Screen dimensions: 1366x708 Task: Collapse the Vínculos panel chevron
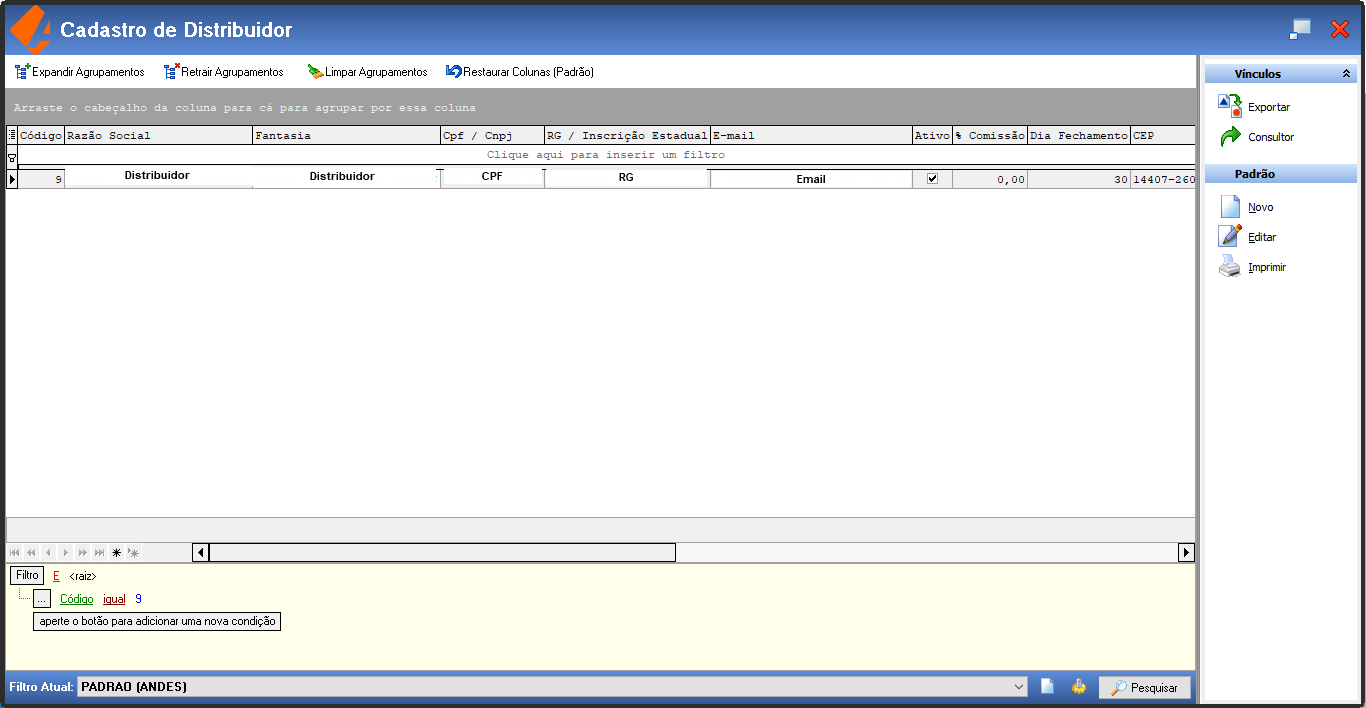(x=1346, y=74)
